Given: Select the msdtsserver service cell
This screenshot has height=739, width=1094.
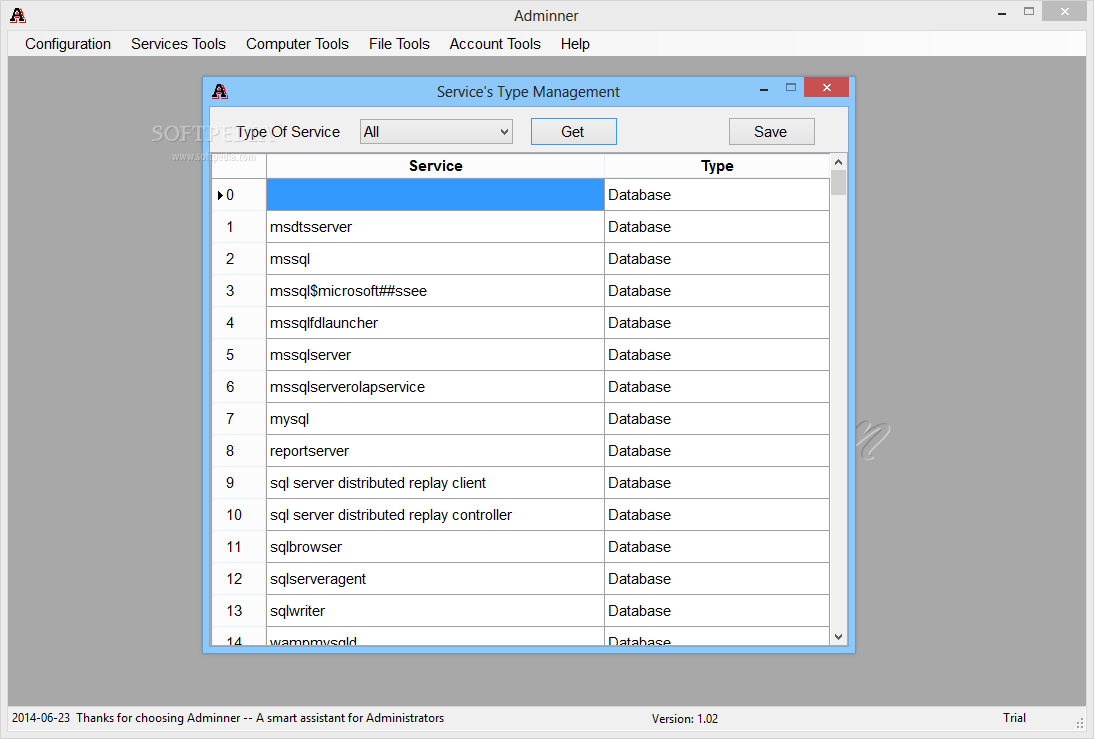Looking at the screenshot, I should click(x=435, y=227).
